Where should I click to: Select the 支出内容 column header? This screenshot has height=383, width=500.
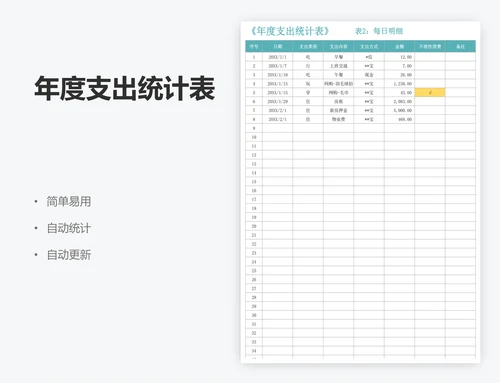coord(339,46)
